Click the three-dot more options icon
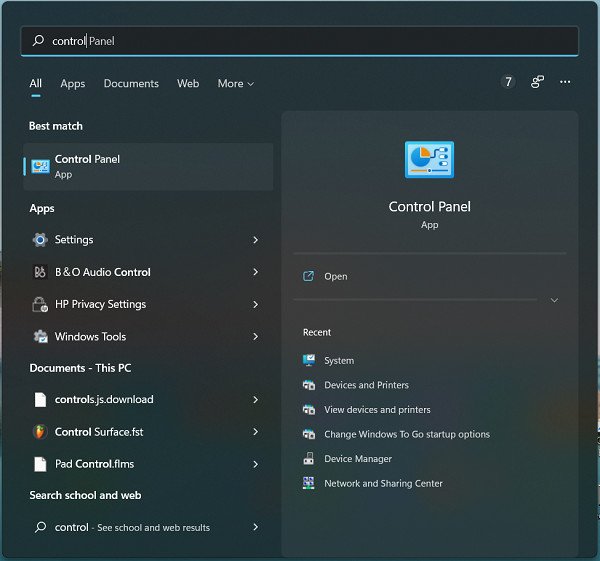Viewport: 600px width, 561px height. pos(565,82)
